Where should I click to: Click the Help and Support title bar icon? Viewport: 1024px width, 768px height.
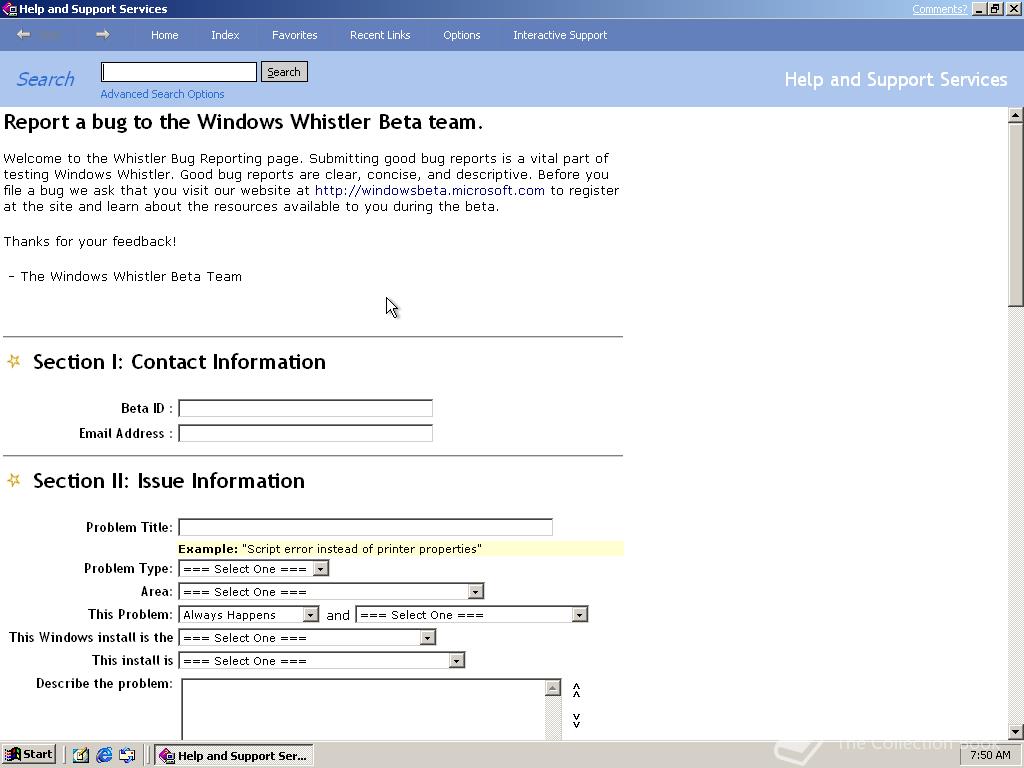[9, 8]
